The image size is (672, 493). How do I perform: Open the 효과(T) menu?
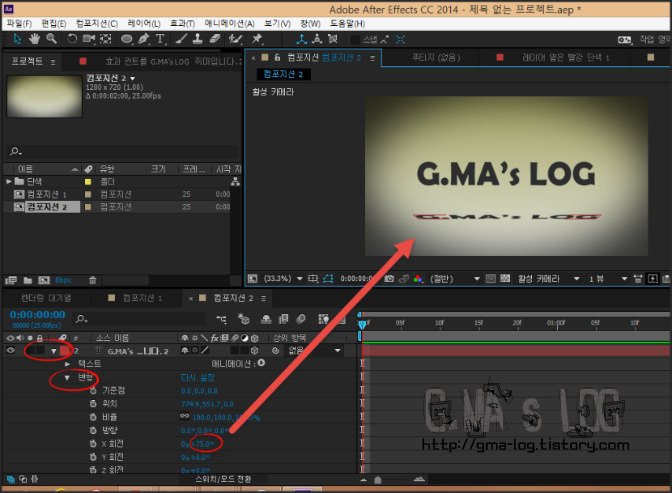[183, 24]
